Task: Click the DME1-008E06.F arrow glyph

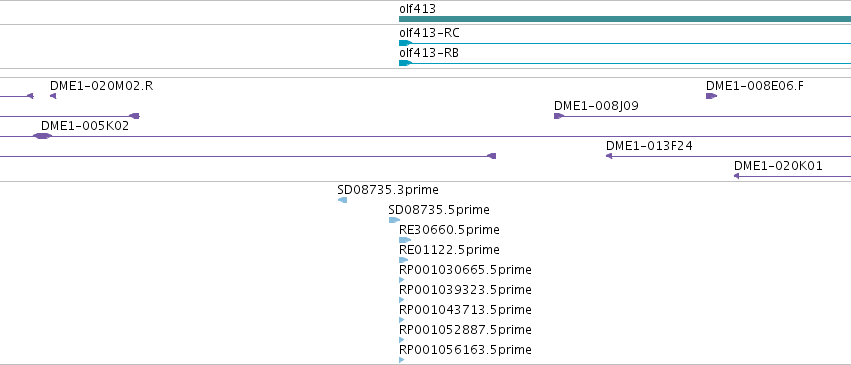Action: [x=711, y=96]
